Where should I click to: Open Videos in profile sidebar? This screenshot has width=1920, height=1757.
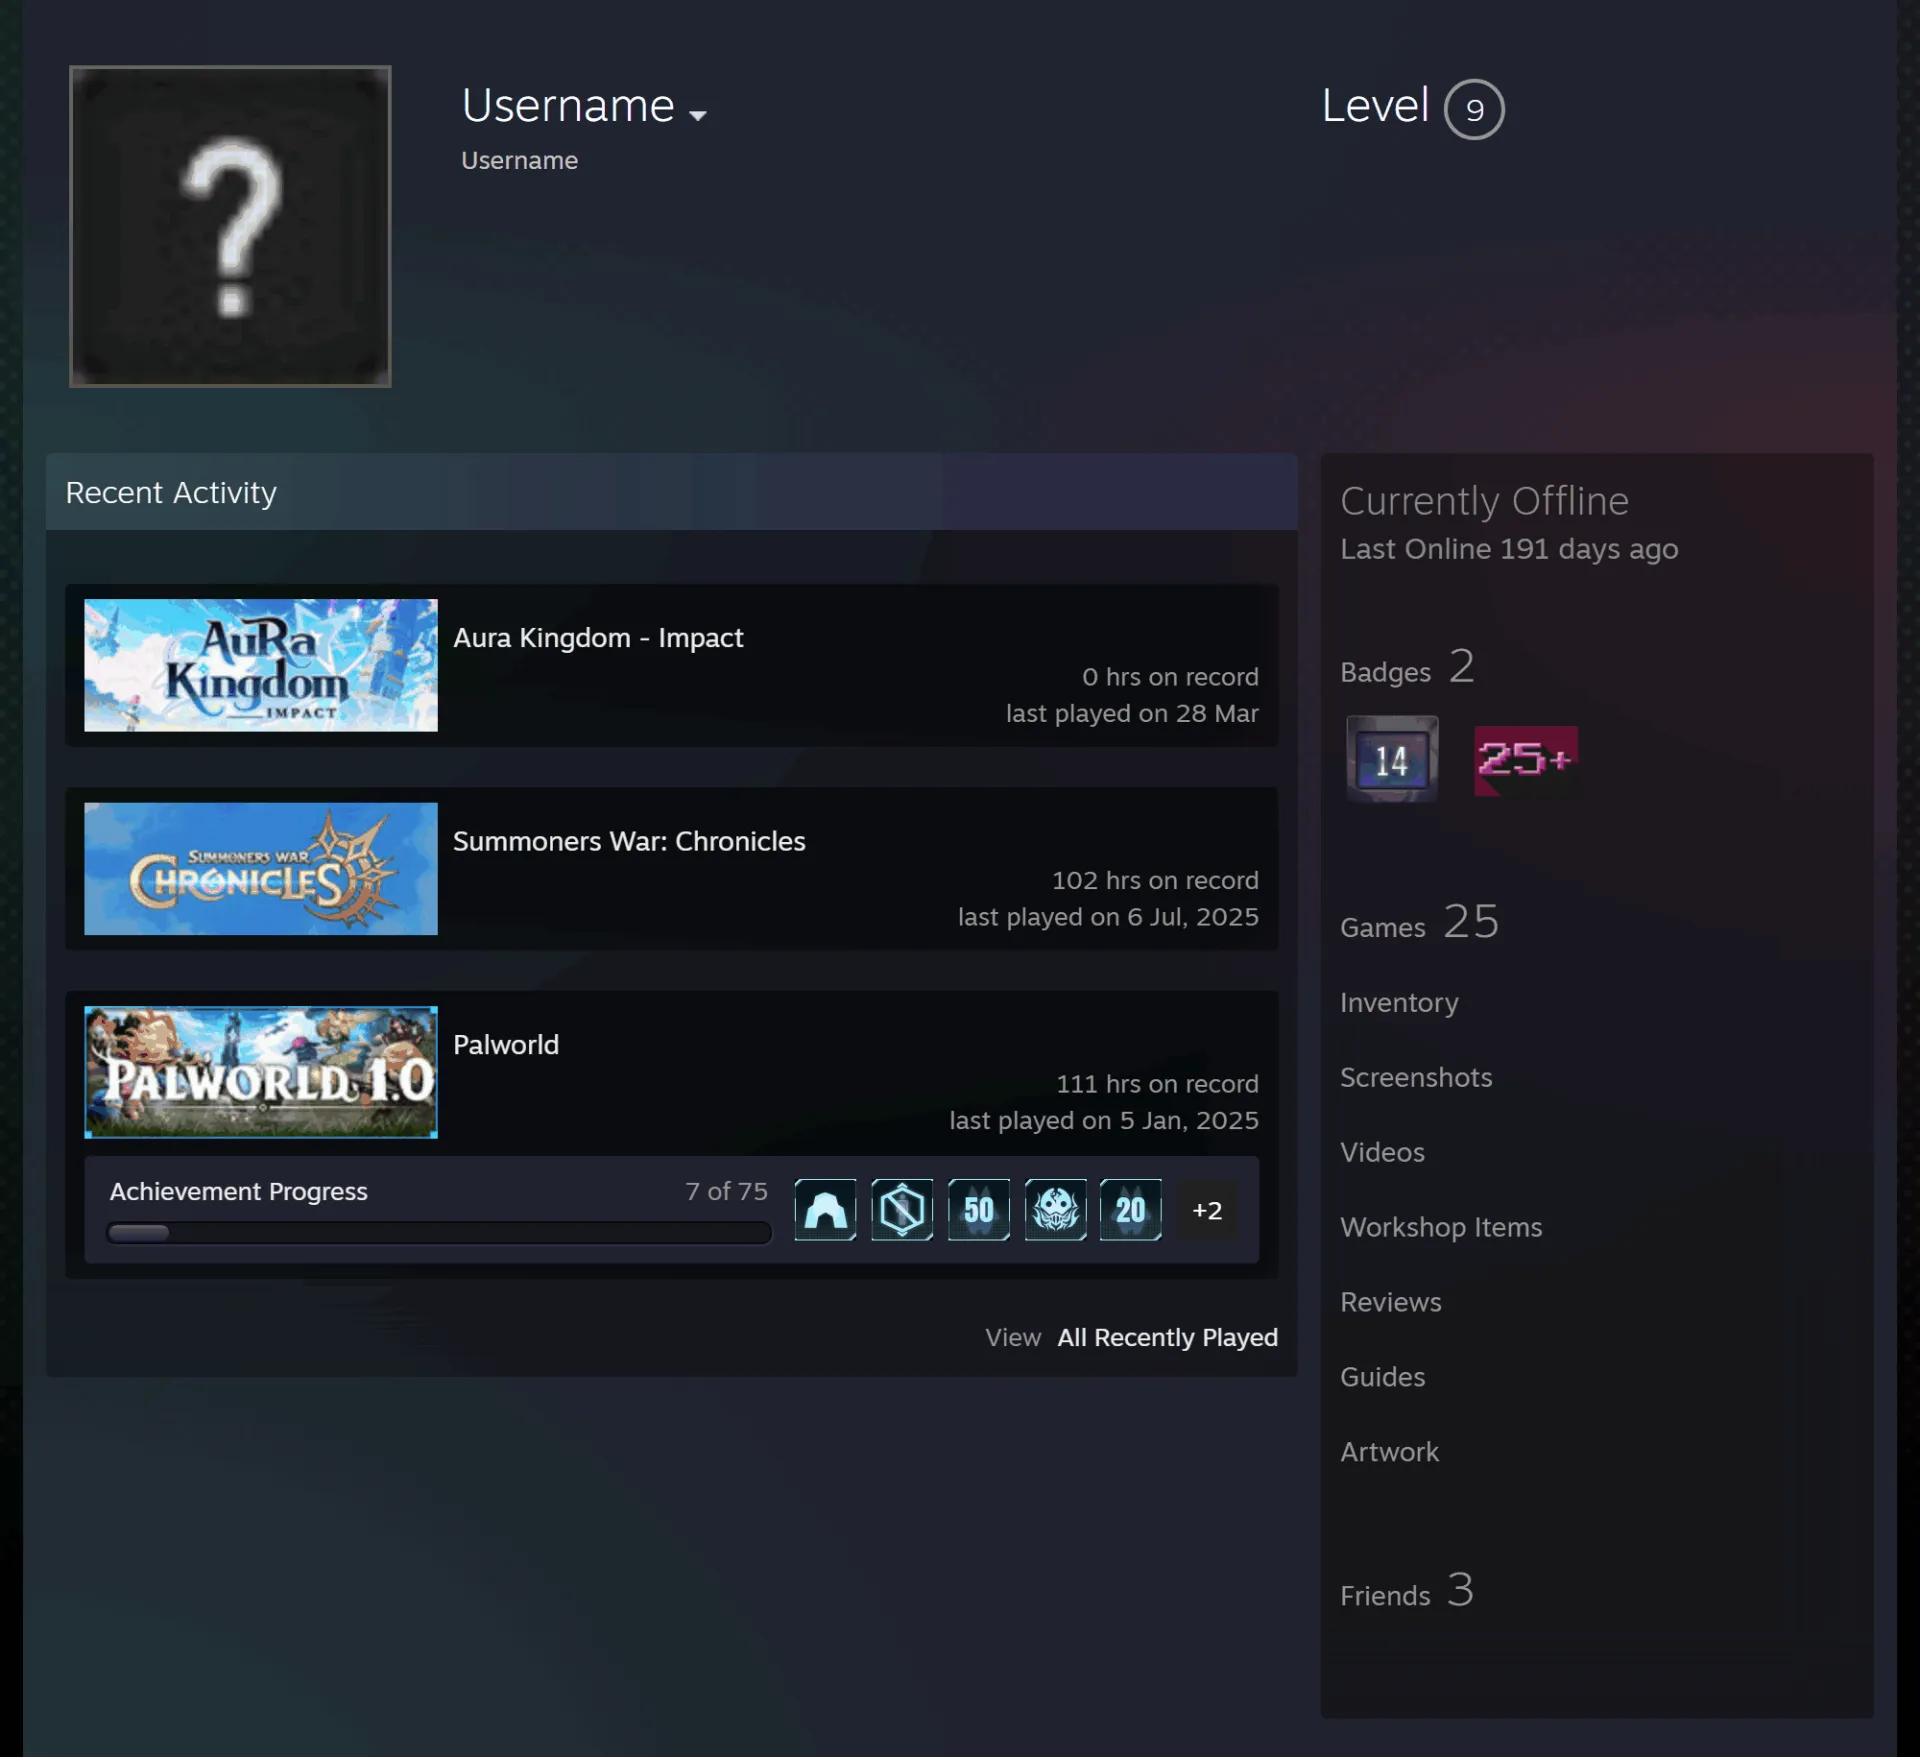click(1382, 1152)
